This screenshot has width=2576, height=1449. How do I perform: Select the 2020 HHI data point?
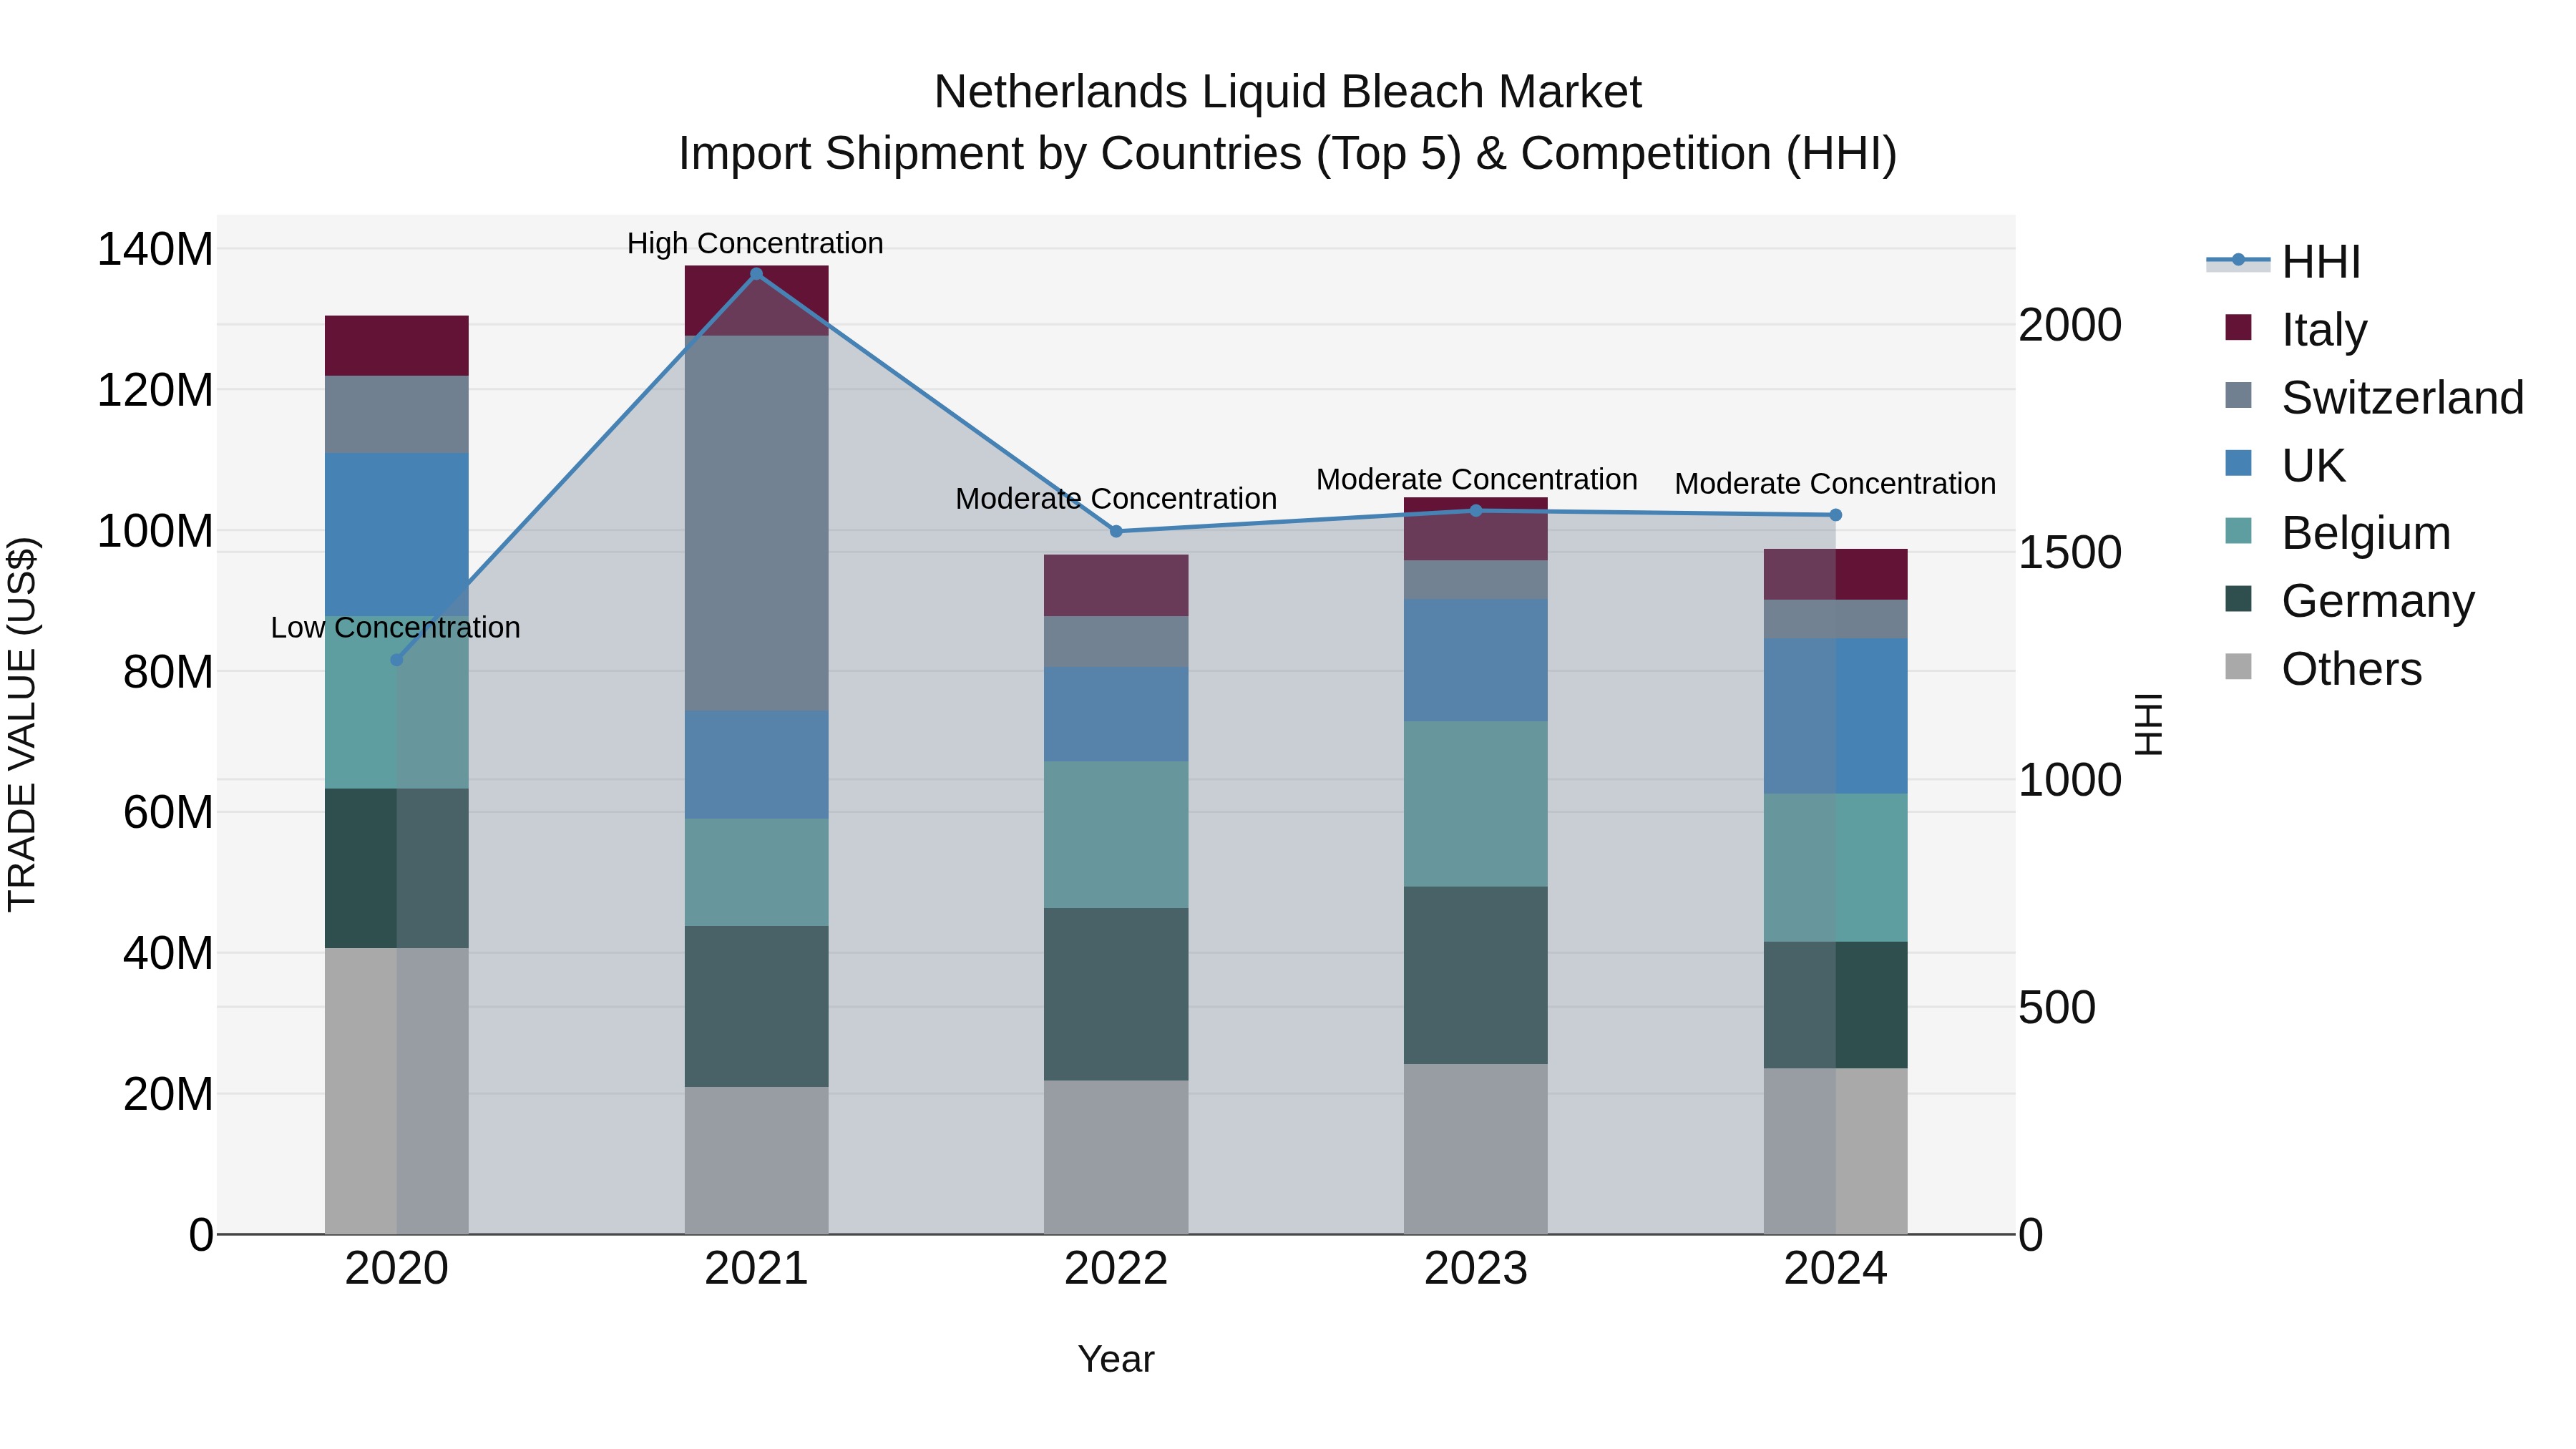396,660
